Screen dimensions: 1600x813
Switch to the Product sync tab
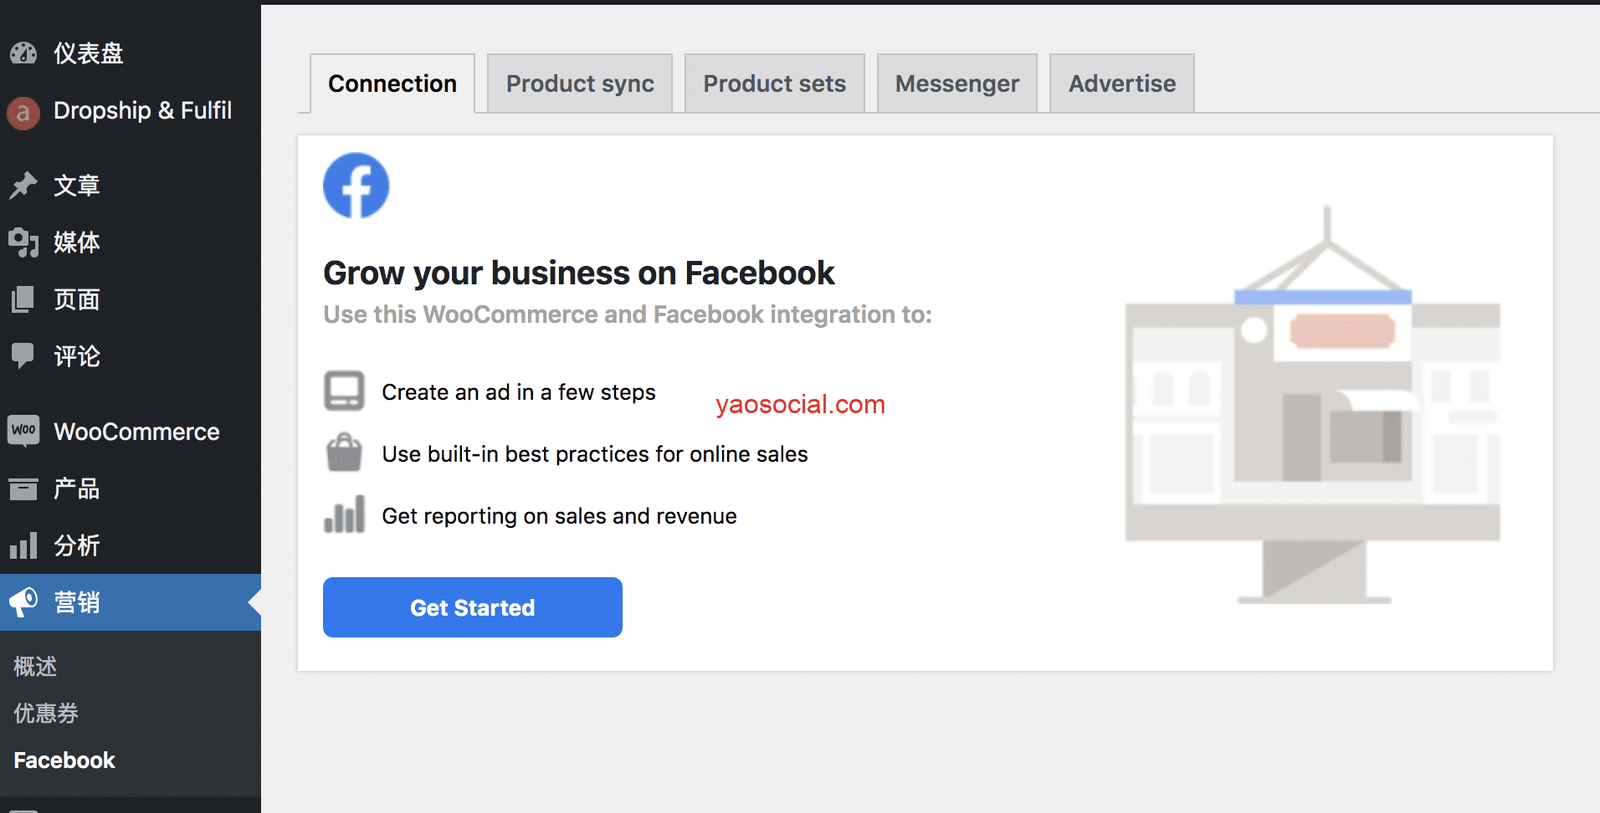[580, 84]
